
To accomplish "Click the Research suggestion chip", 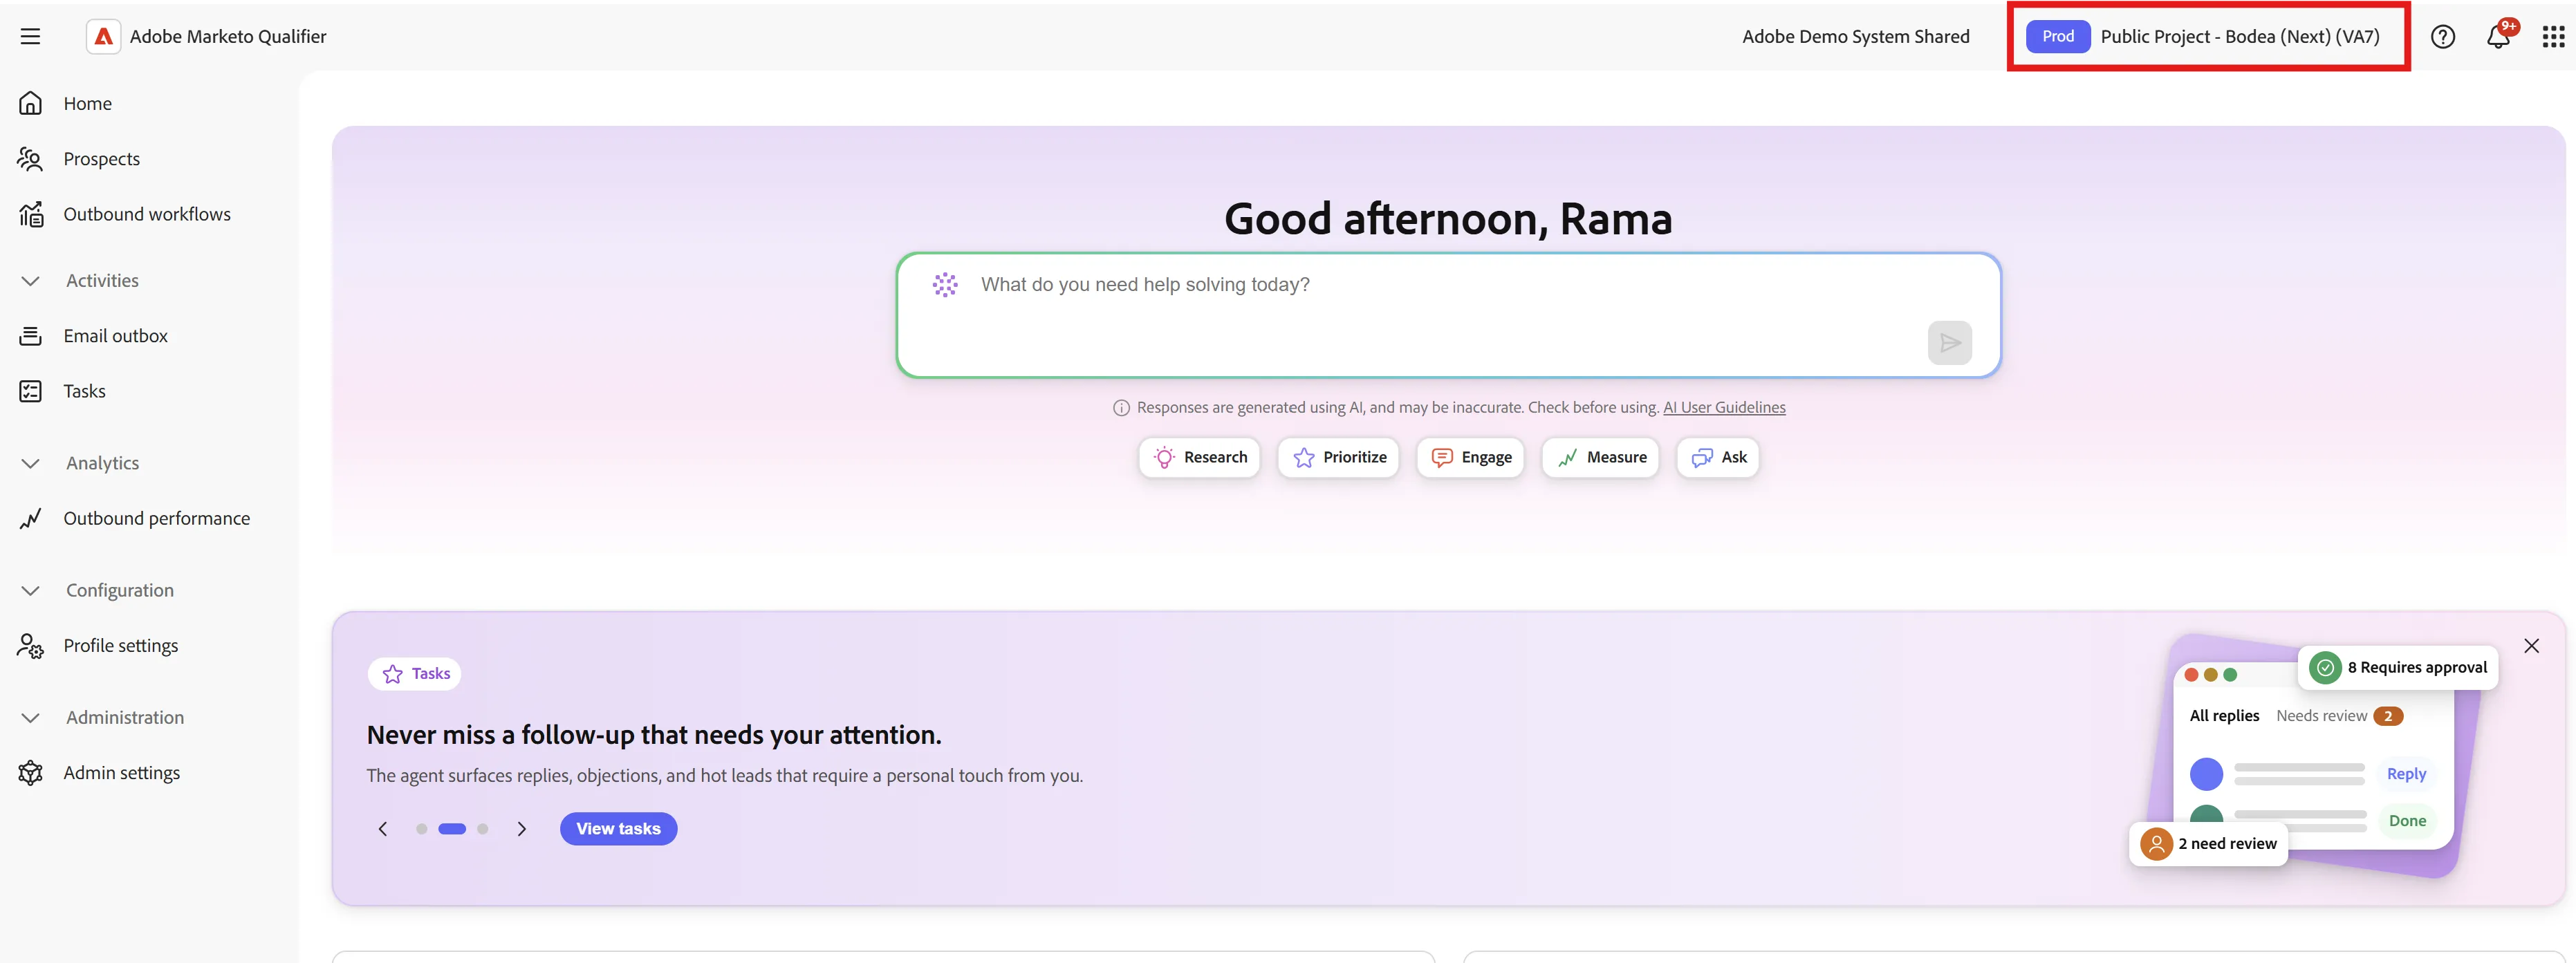I will pyautogui.click(x=1199, y=457).
